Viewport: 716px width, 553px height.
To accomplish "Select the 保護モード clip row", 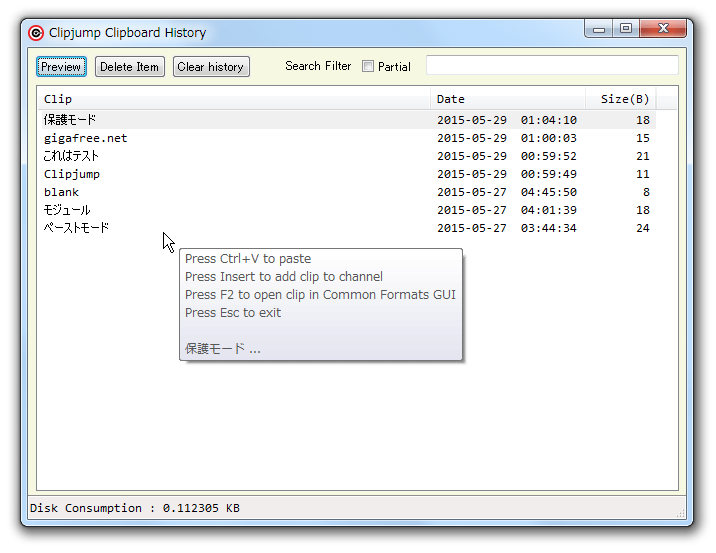I will [347, 120].
